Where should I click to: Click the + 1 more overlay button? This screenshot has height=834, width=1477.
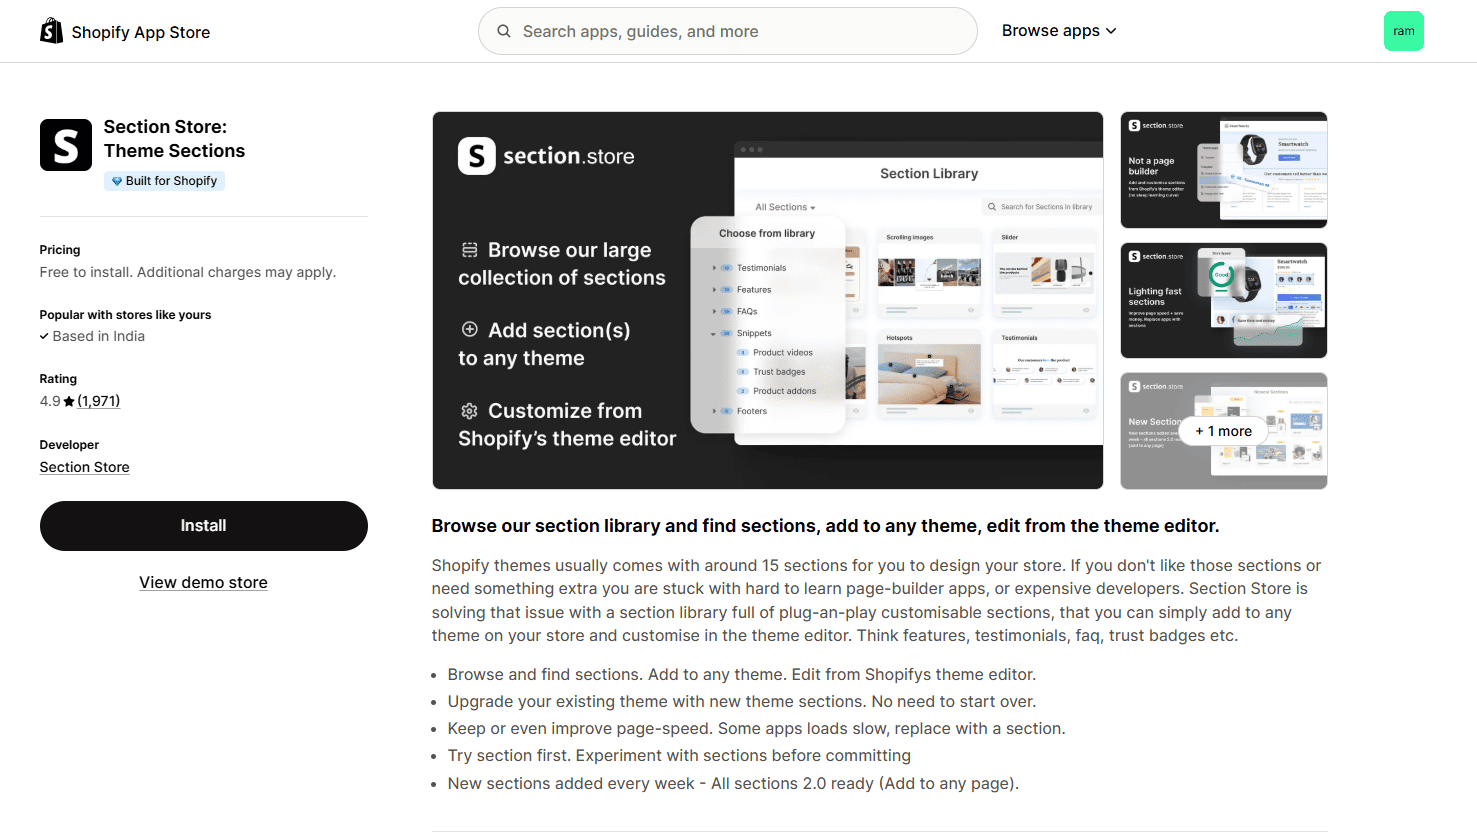tap(1224, 431)
